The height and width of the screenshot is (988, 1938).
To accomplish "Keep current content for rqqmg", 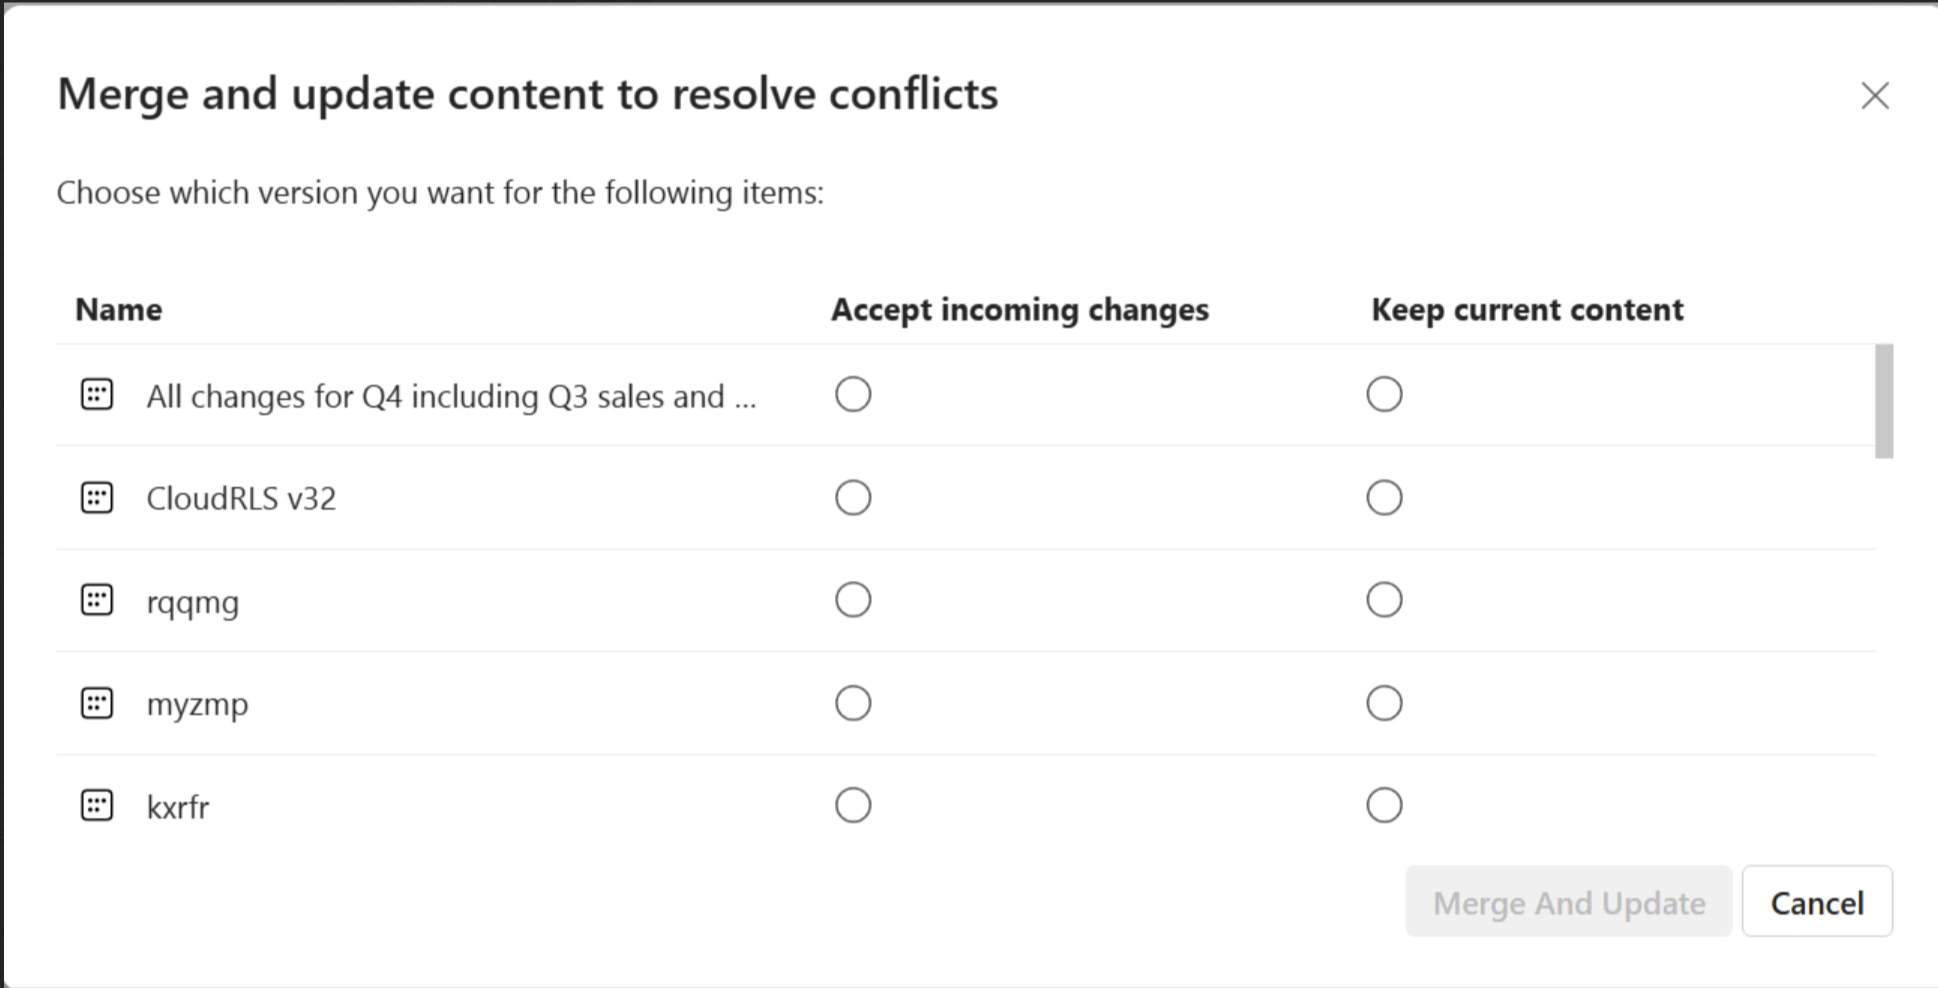I will [1384, 600].
